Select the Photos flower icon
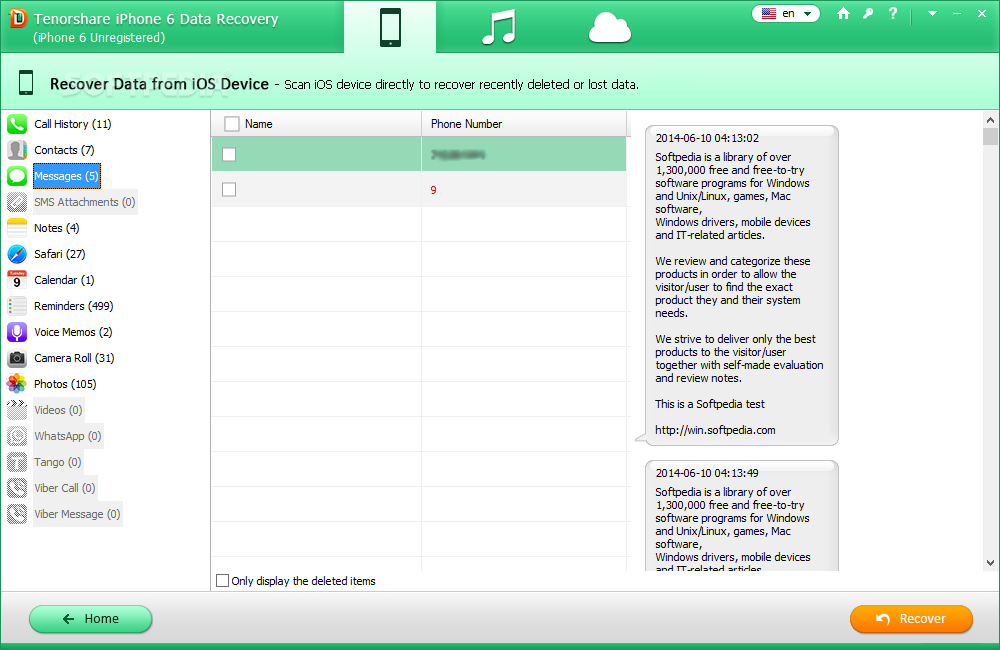 17,384
